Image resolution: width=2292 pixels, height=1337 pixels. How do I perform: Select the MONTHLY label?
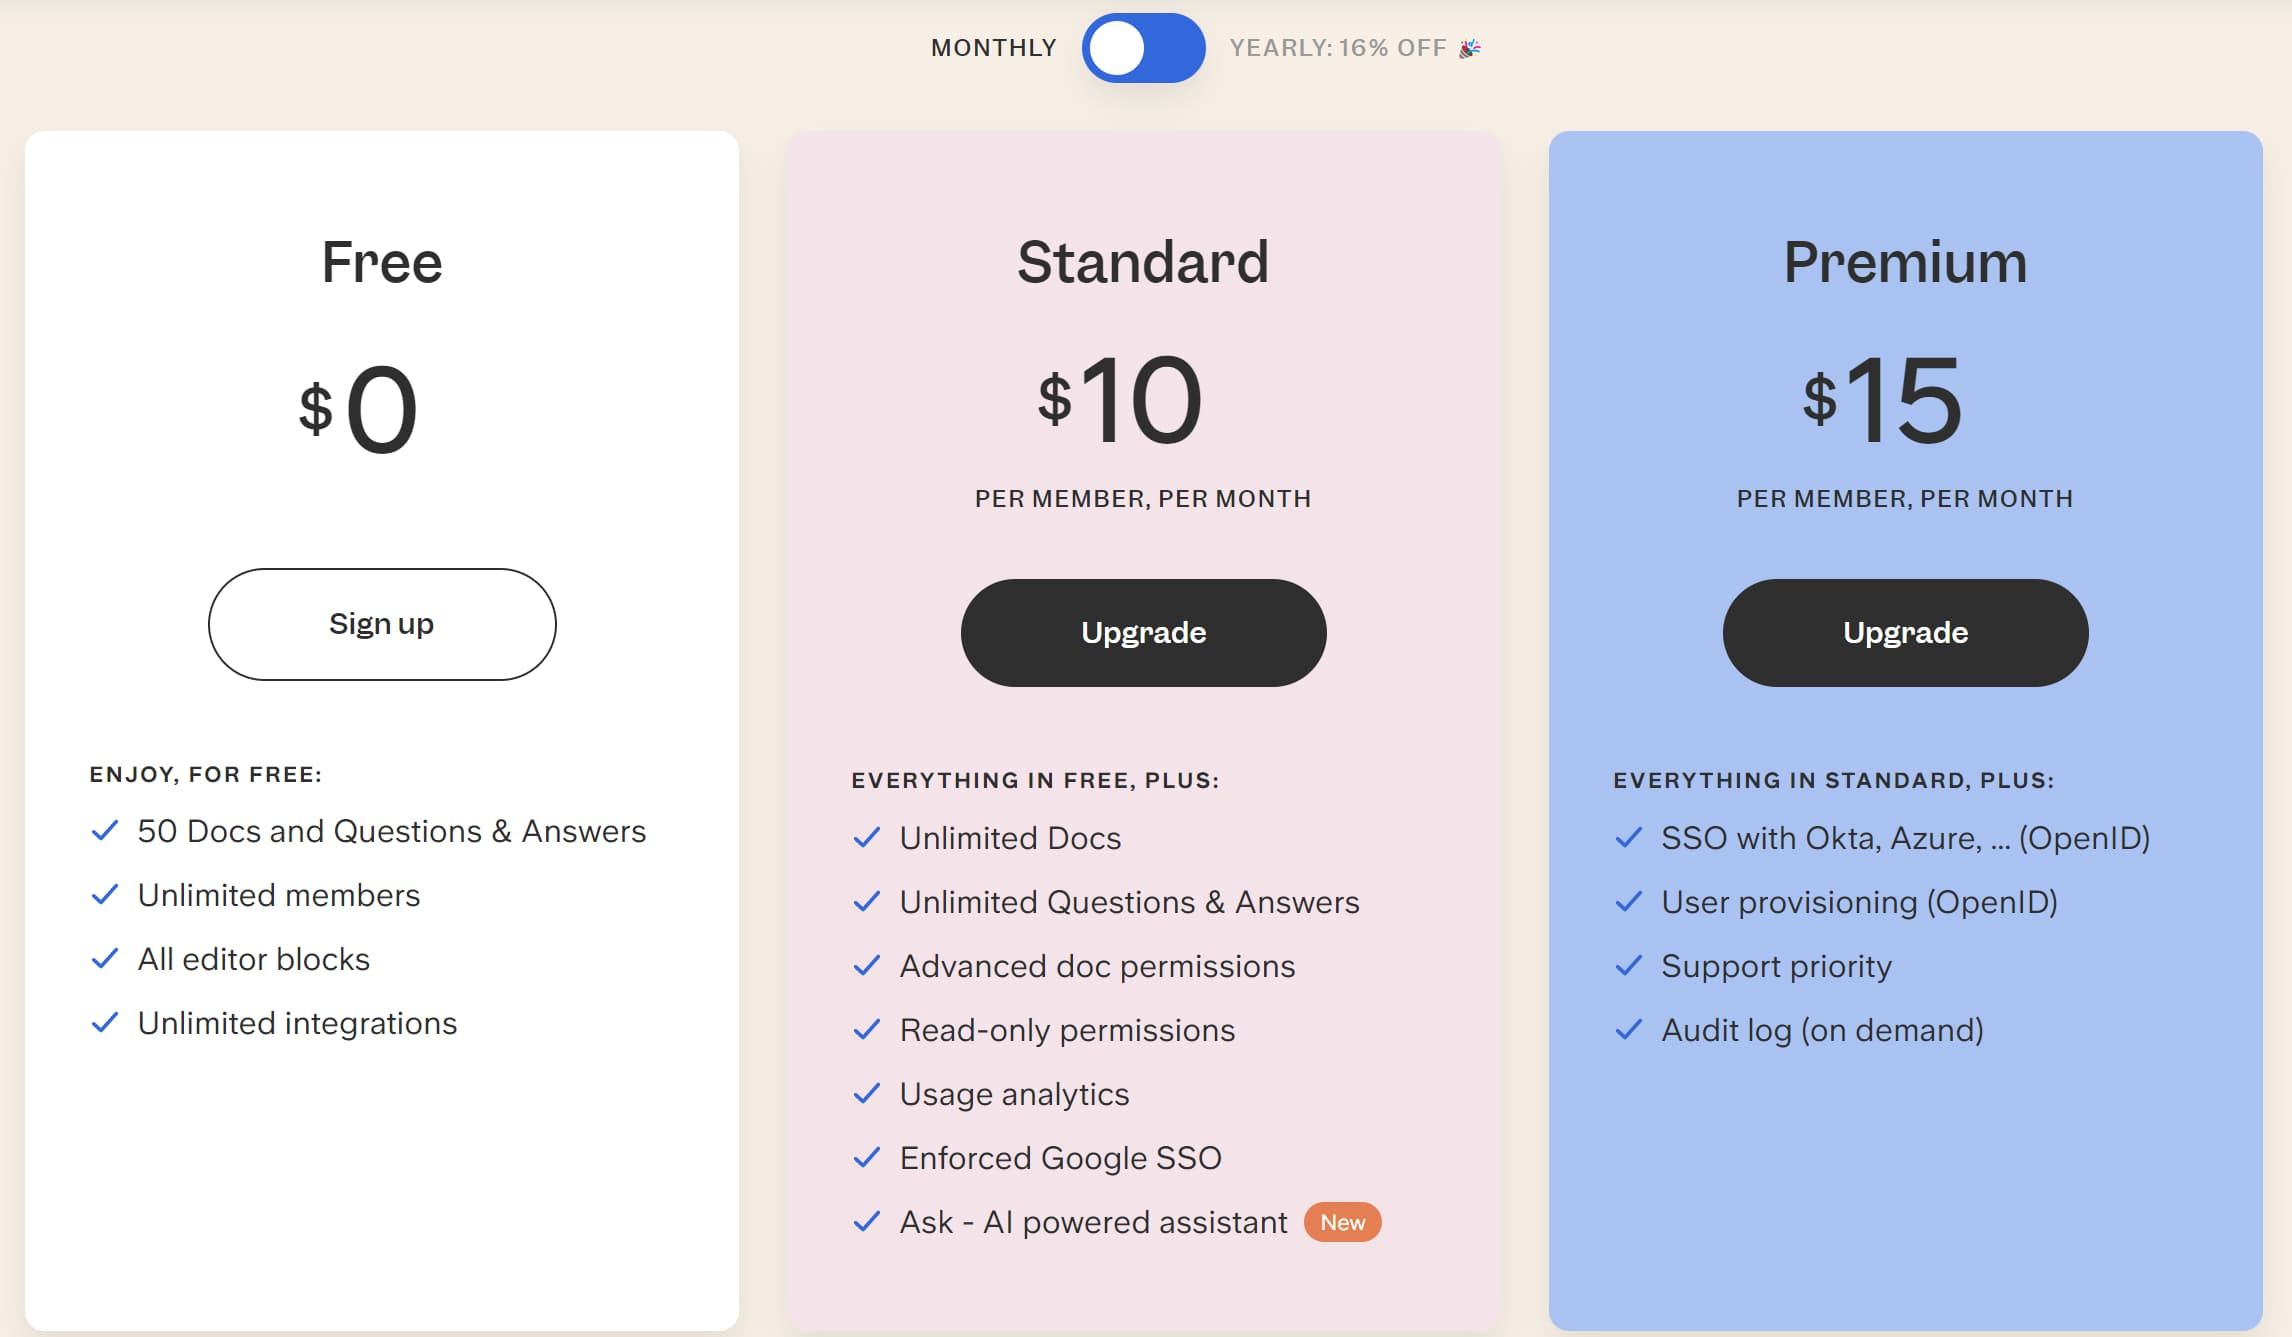[992, 46]
